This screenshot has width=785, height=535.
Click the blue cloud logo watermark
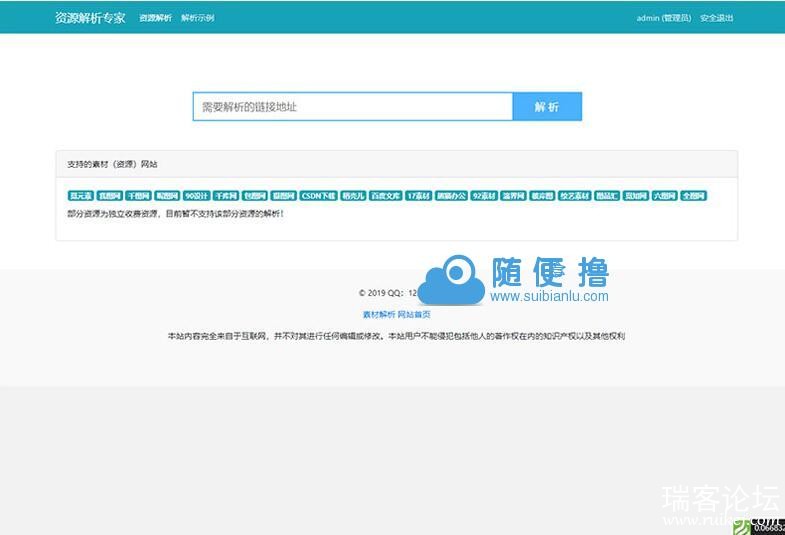(450, 279)
